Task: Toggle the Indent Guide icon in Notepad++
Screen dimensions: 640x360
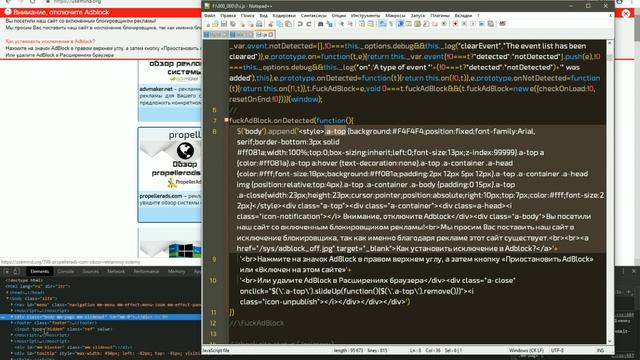Action: coord(401,24)
